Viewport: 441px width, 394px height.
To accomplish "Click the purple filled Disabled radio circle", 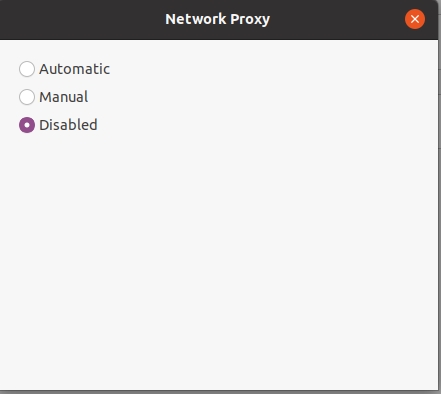I will pos(27,125).
